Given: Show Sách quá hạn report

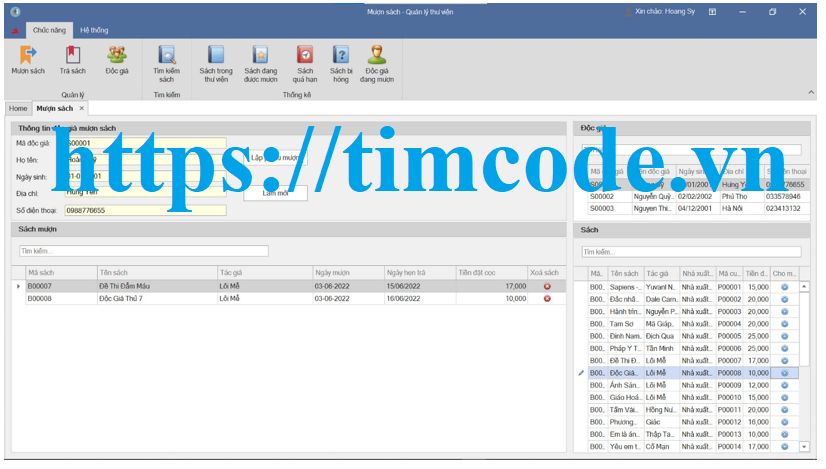Looking at the screenshot, I should tap(304, 64).
